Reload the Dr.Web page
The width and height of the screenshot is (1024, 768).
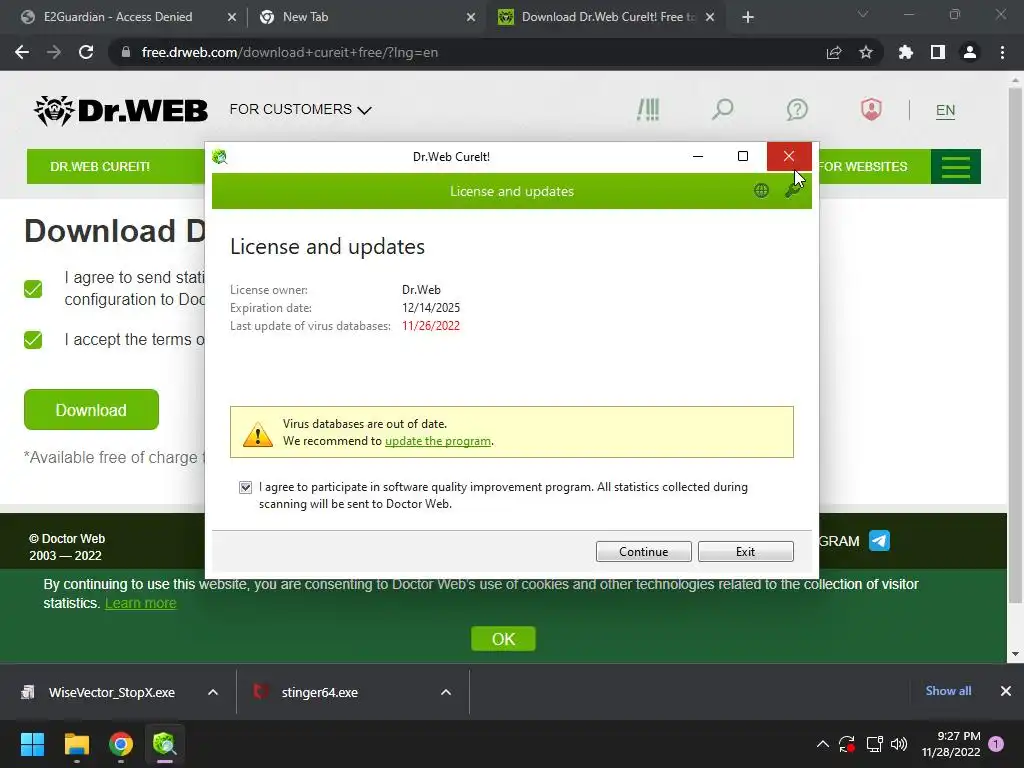click(86, 52)
